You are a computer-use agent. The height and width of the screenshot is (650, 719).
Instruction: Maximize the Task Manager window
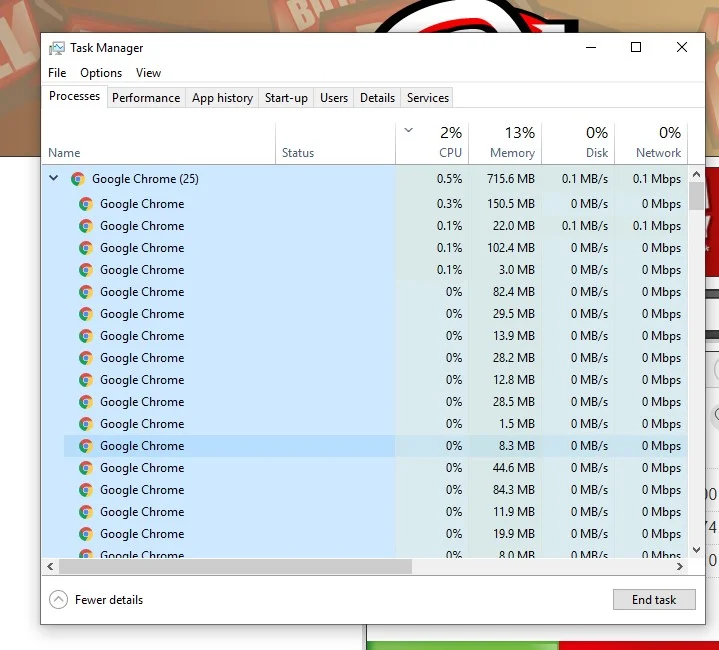tap(636, 47)
